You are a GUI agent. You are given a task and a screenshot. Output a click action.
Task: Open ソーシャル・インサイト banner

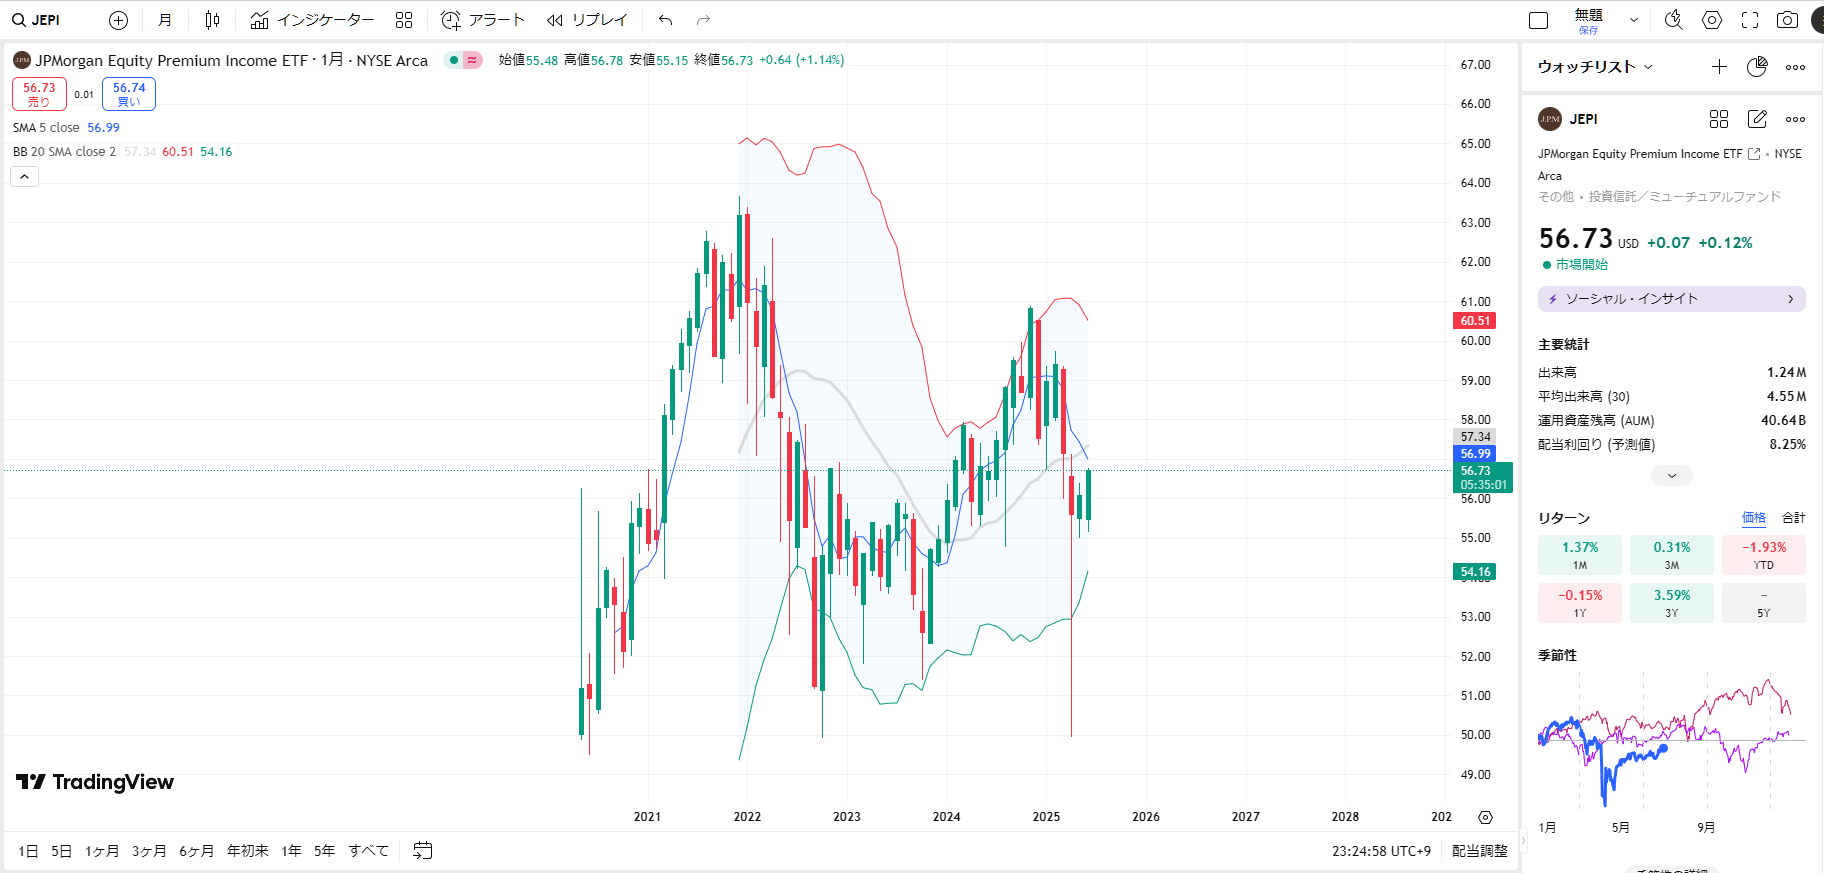pyautogui.click(x=1671, y=299)
